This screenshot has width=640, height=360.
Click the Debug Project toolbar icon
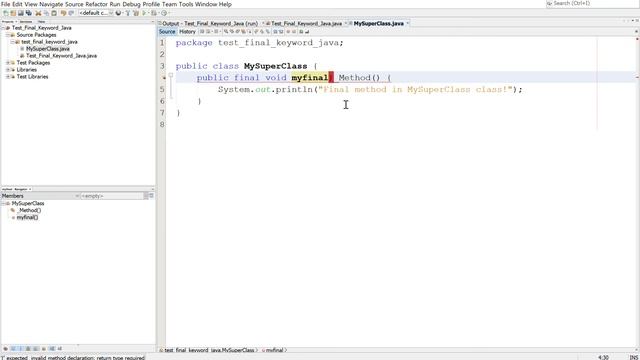click(x=154, y=13)
